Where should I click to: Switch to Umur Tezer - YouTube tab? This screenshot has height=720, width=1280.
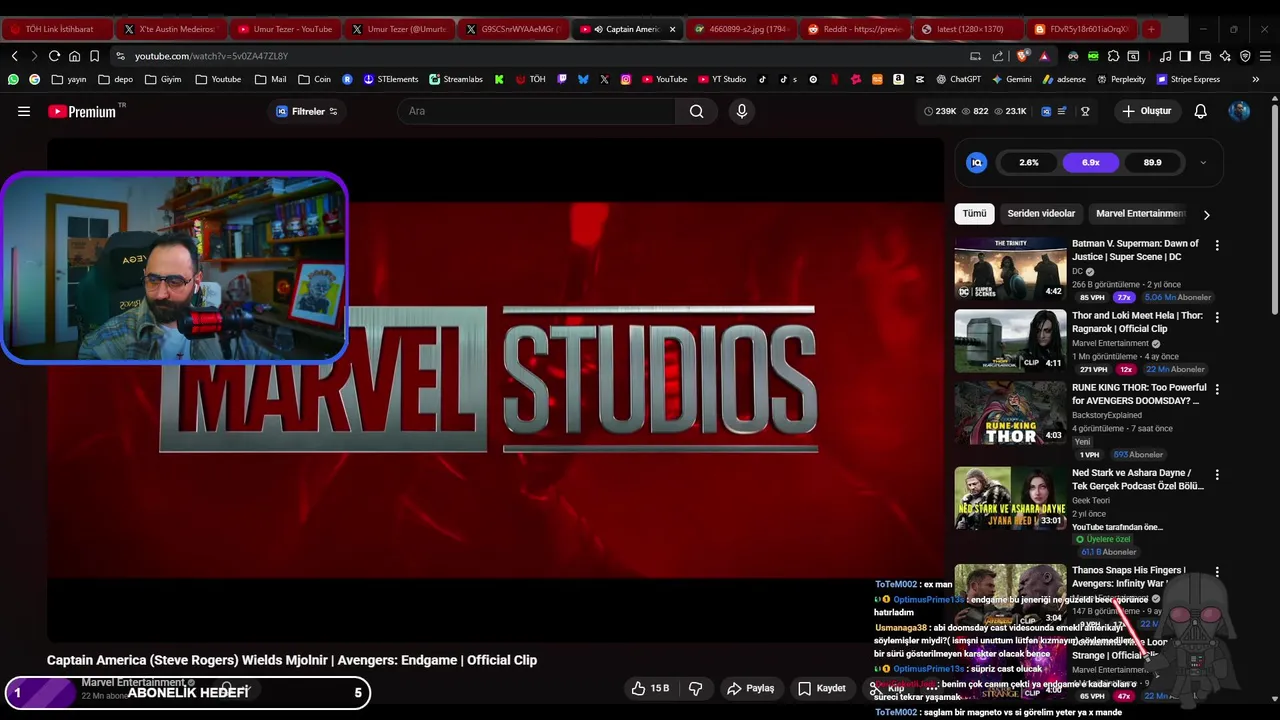tap(284, 29)
